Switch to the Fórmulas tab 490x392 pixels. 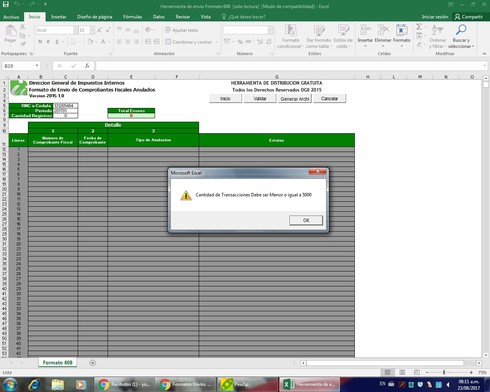(x=132, y=17)
